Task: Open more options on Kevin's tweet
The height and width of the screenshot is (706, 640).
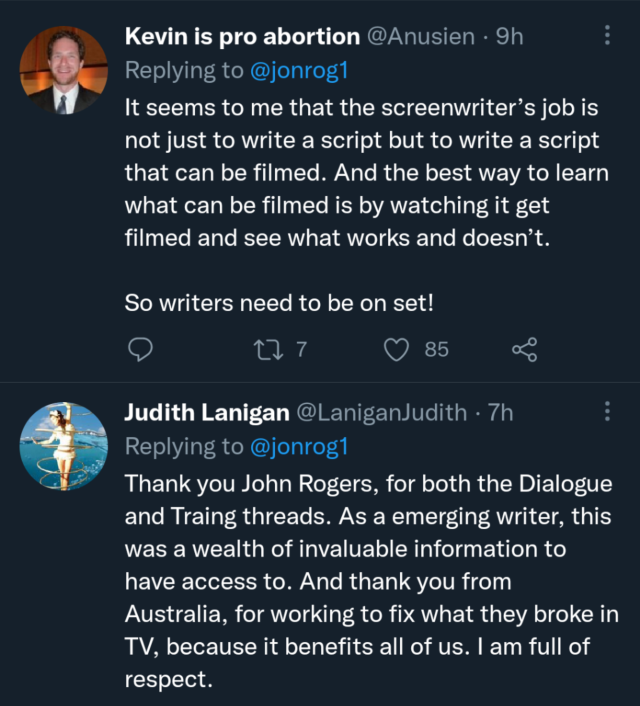Action: click(607, 36)
